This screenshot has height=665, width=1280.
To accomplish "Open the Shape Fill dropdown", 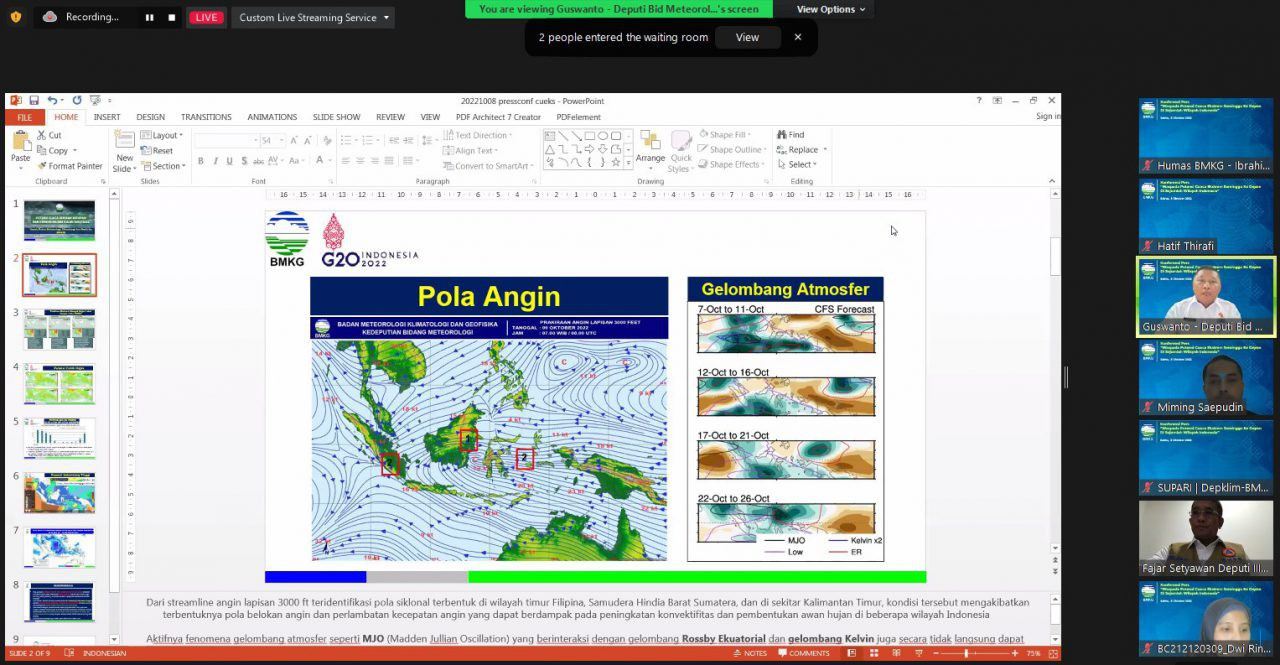I will click(727, 134).
